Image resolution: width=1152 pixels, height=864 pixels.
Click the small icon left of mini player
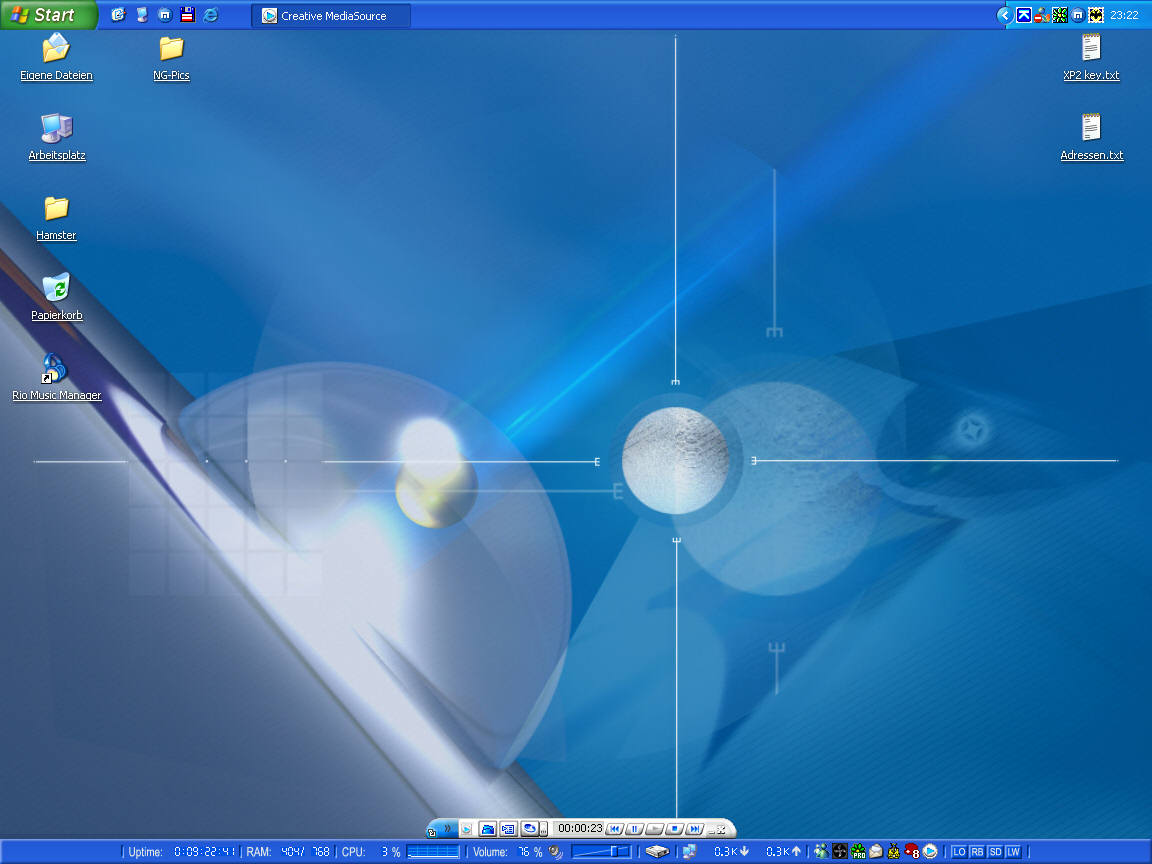[431, 833]
